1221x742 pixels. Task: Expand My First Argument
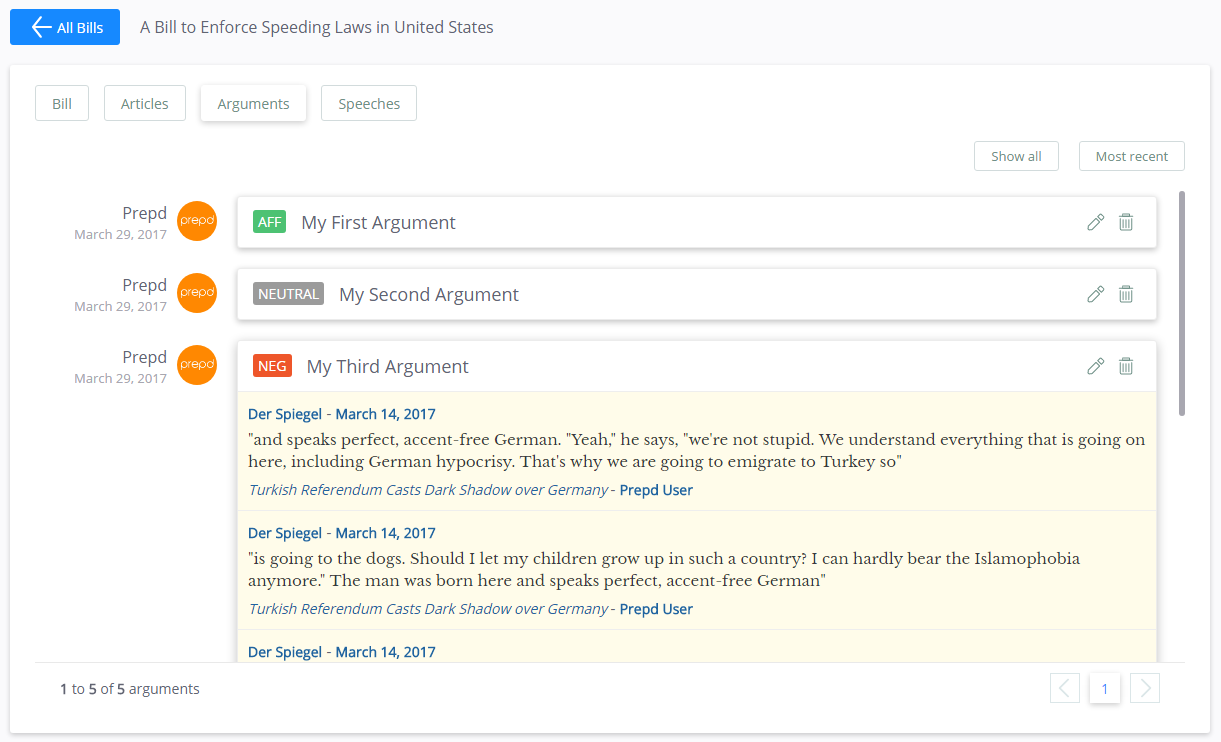[x=696, y=222]
